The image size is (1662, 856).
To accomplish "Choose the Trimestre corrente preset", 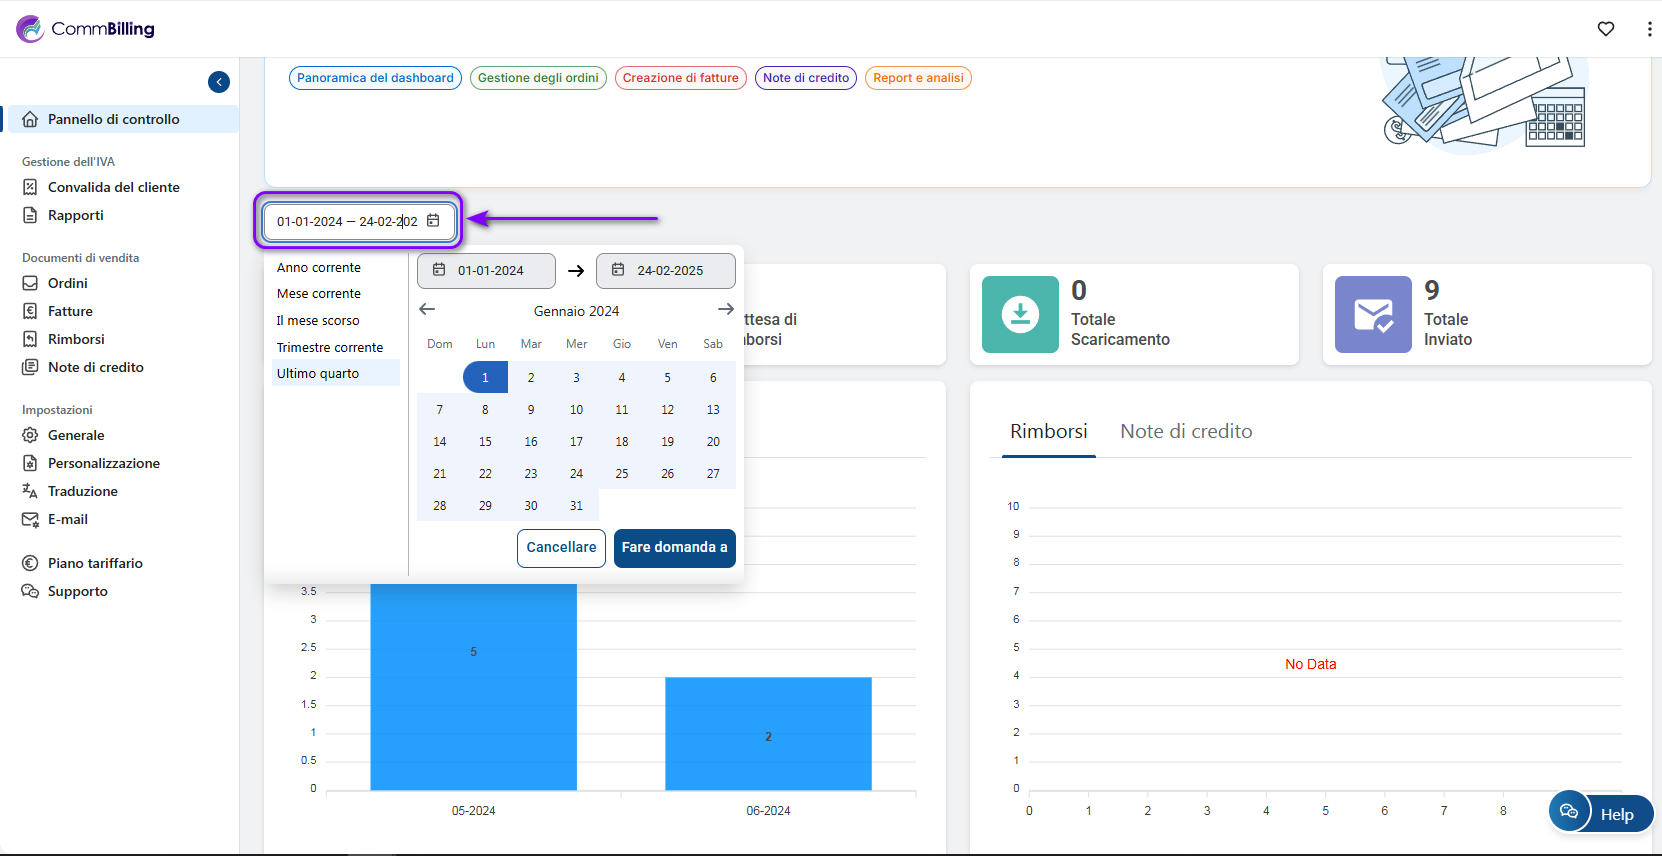I will (330, 347).
